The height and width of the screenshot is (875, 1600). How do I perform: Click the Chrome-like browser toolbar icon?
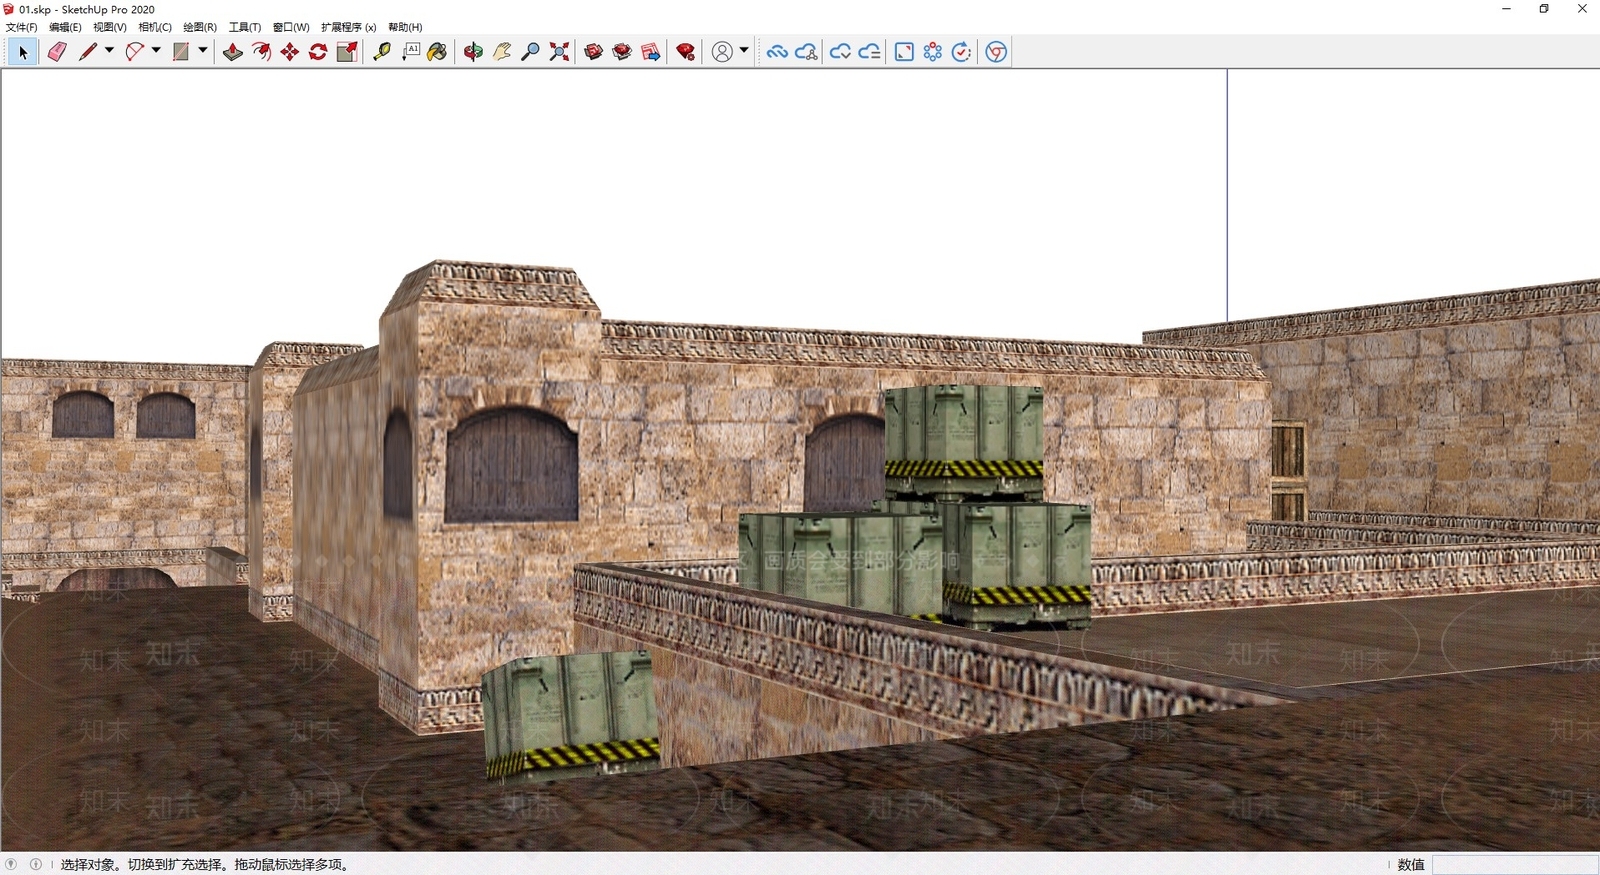click(996, 52)
